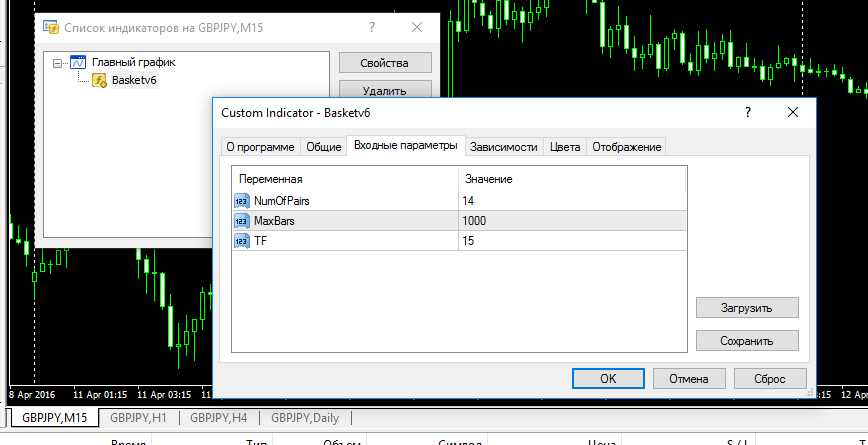The width and height of the screenshot is (868, 445).
Task: Click the Главный график chart icon
Action: pos(78,63)
